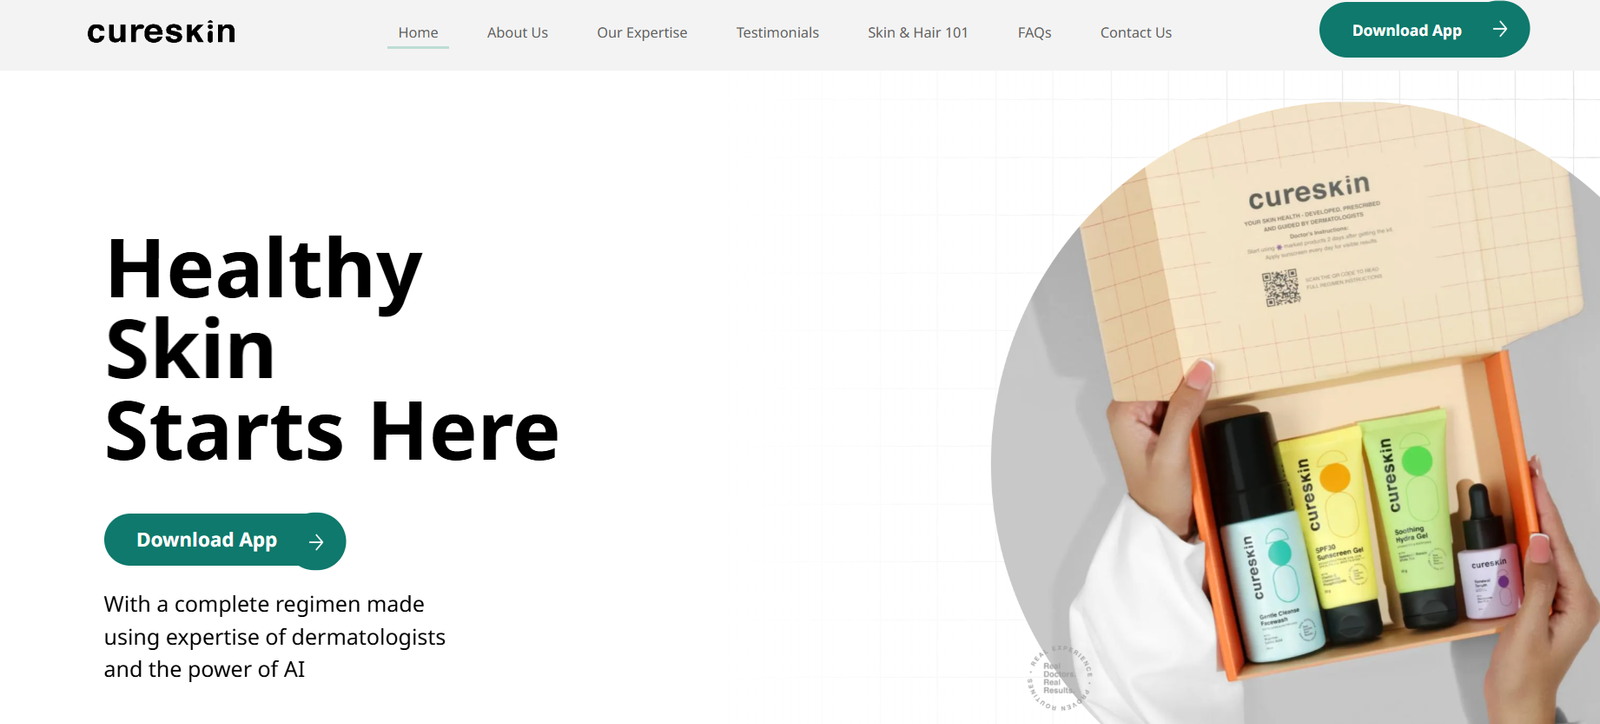Open the Testimonials nav link
This screenshot has height=724, width=1600.
(777, 32)
